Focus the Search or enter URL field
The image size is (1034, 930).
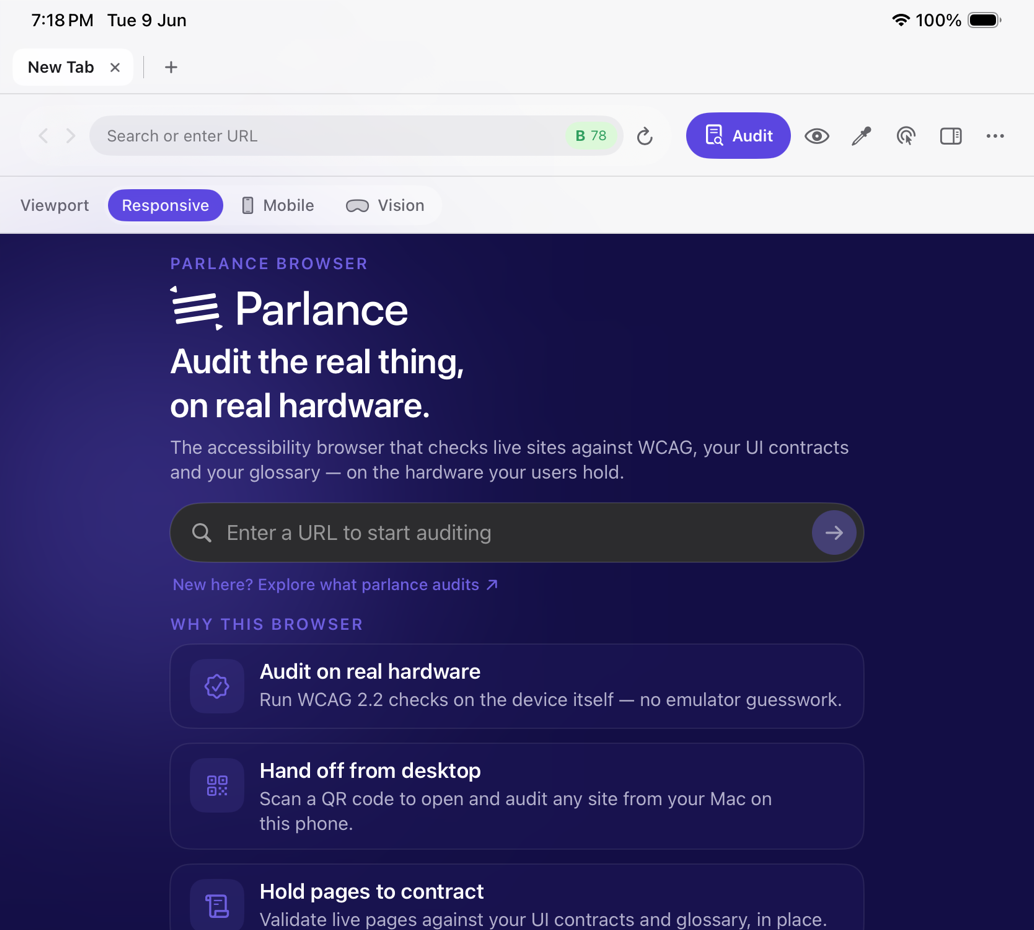(356, 136)
